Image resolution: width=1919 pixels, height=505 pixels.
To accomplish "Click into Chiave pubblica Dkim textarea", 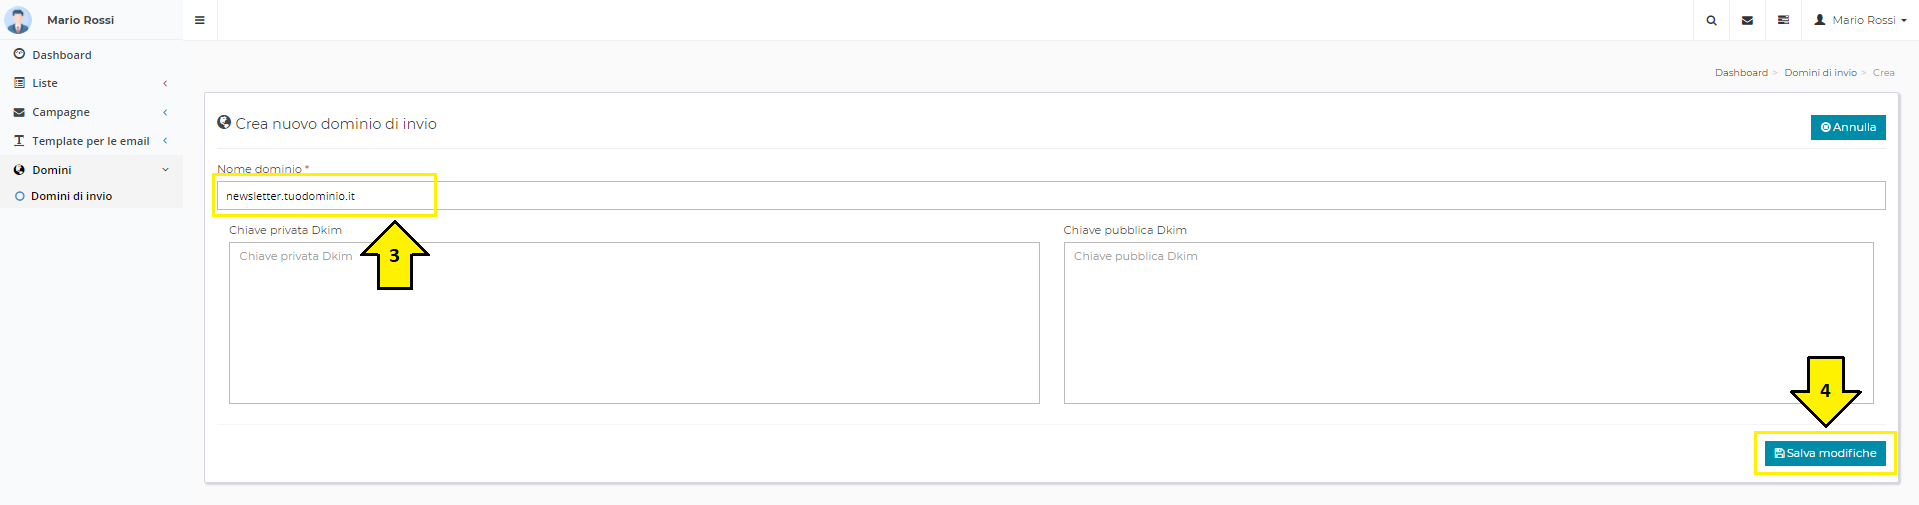I will pos(1468,323).
